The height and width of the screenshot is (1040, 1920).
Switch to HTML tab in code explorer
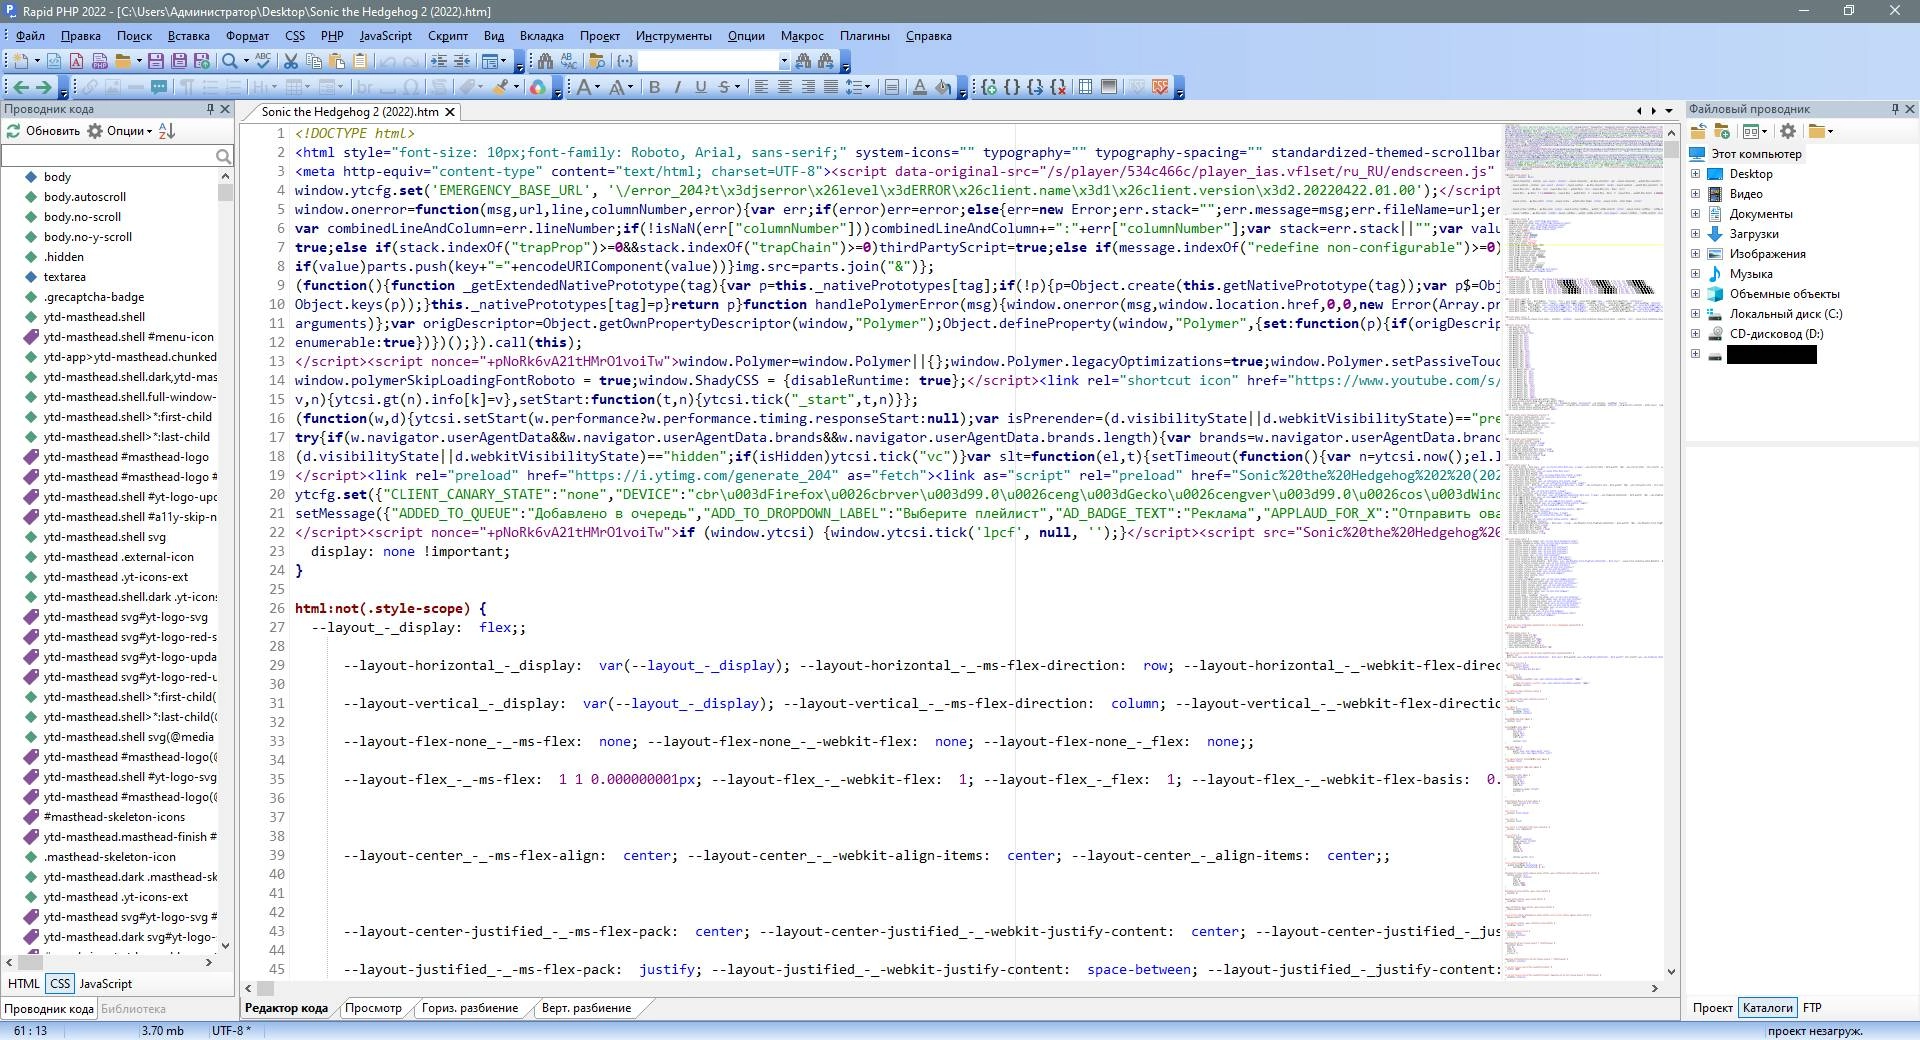click(x=24, y=984)
